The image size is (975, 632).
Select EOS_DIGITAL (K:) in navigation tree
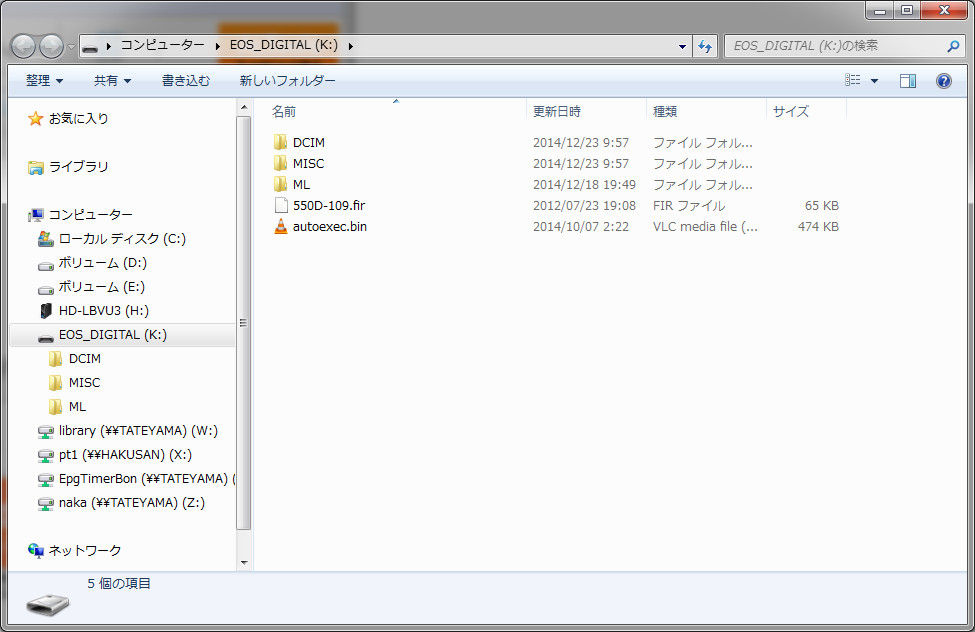[113, 335]
